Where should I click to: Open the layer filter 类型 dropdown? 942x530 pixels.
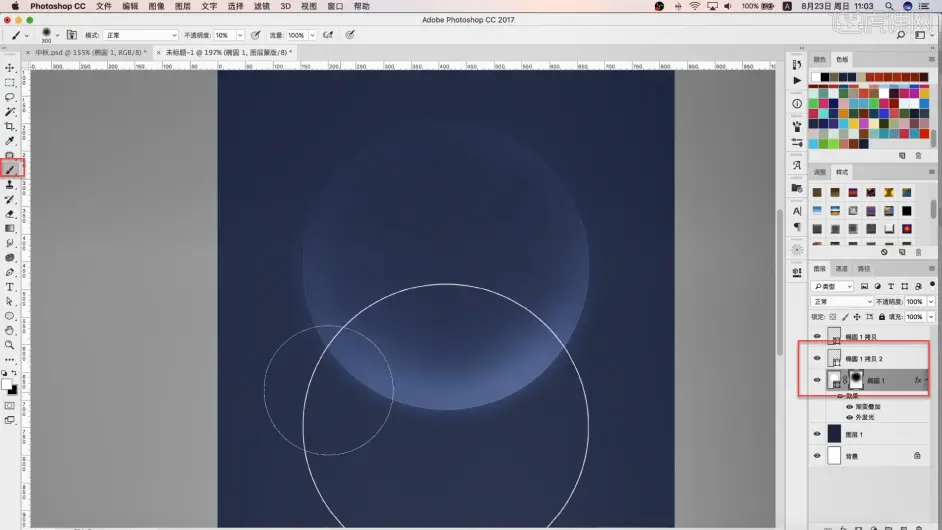coord(832,287)
